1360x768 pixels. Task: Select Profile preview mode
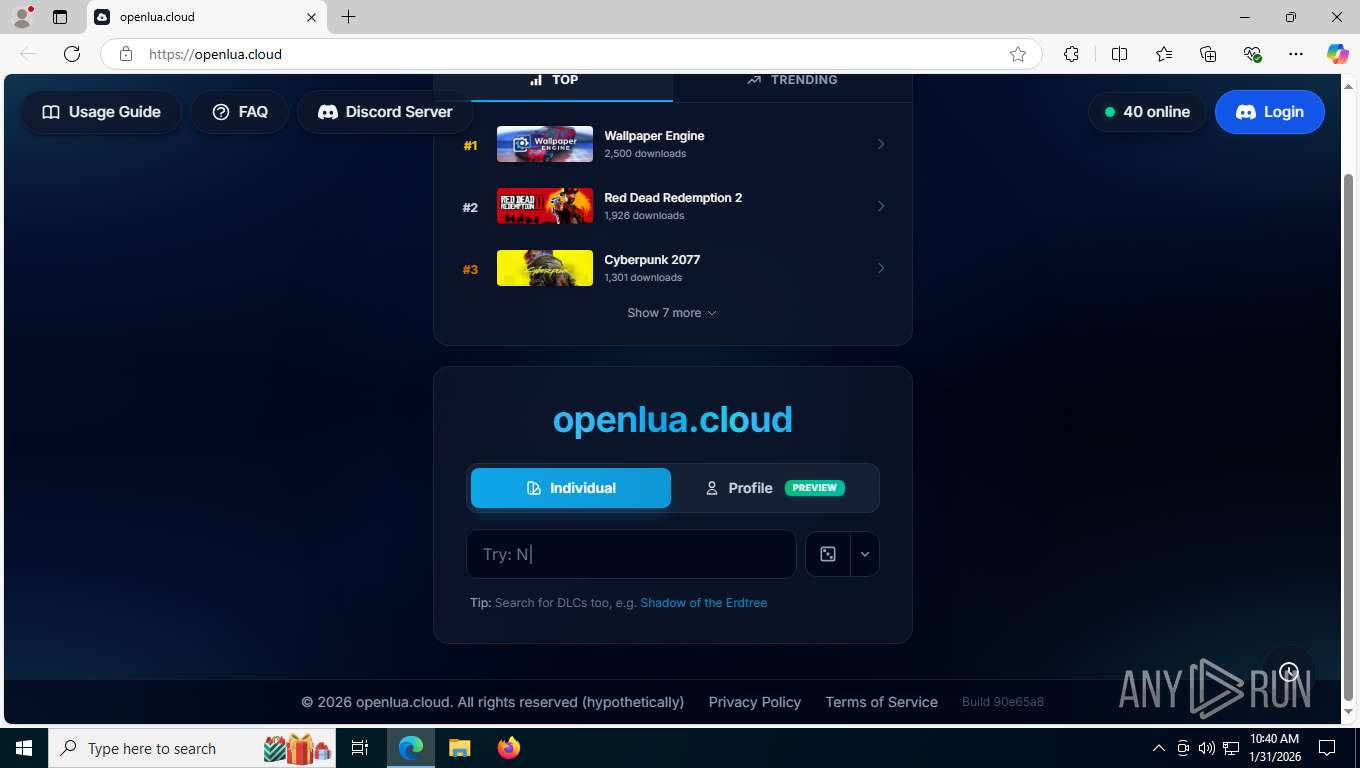tap(775, 488)
